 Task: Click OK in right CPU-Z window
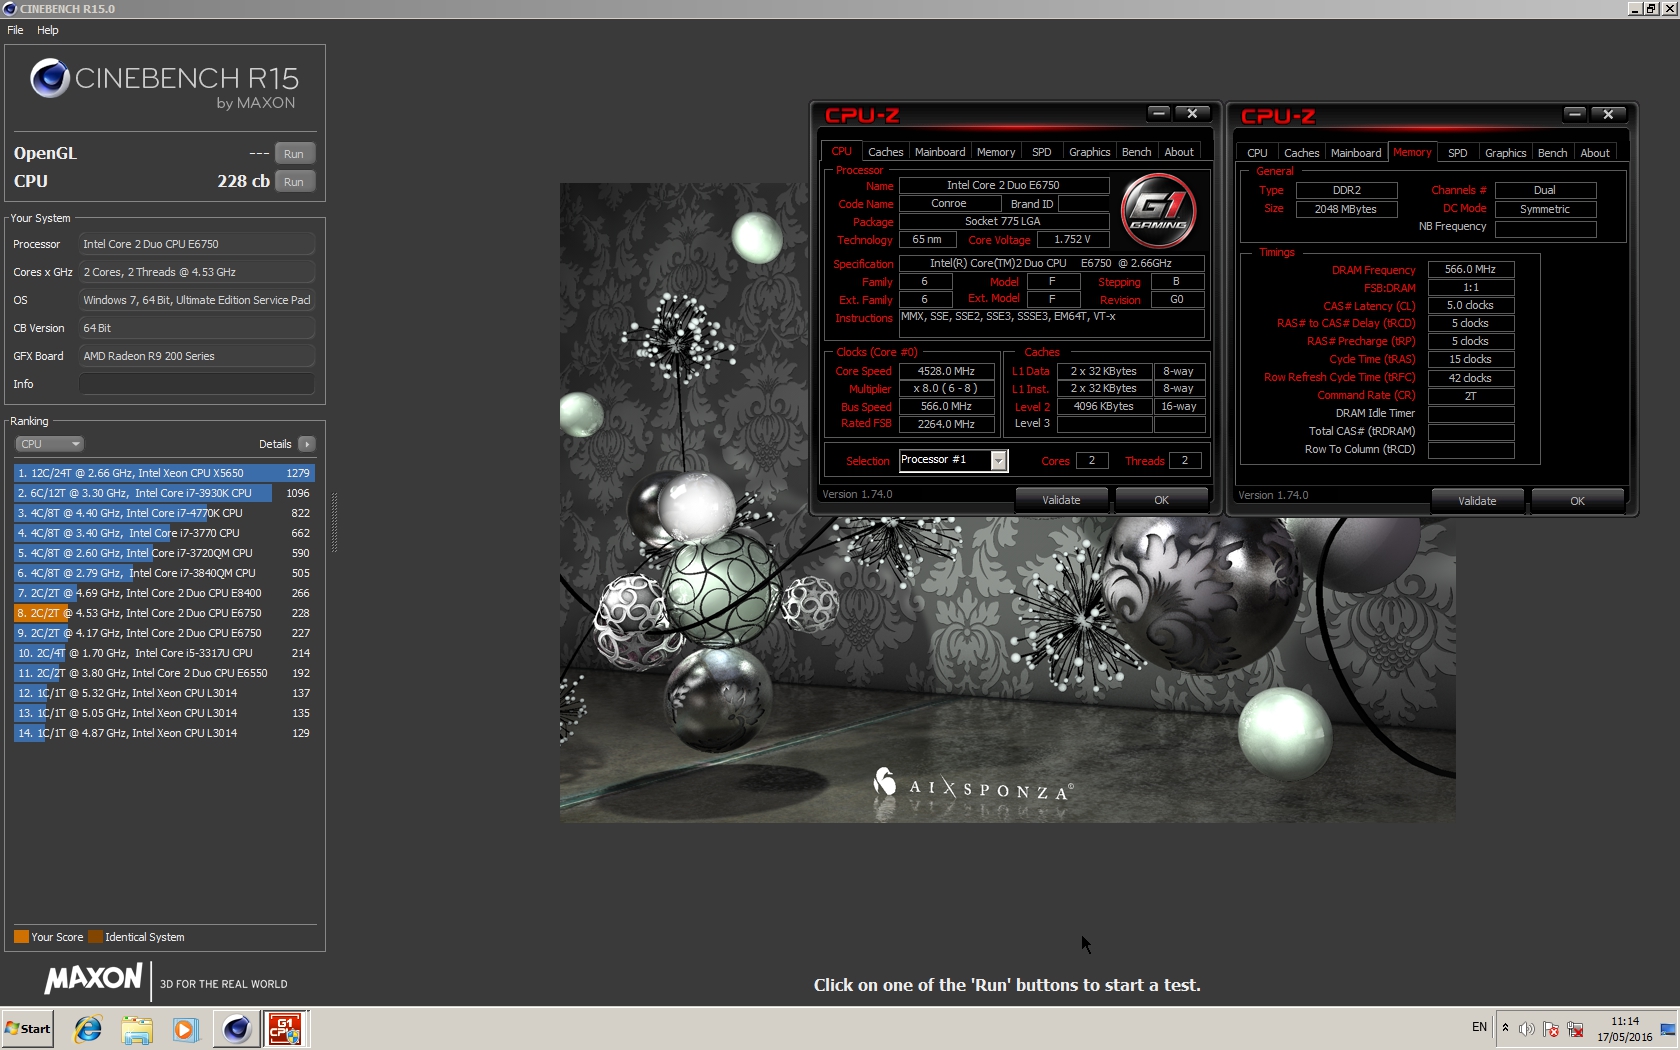pyautogui.click(x=1578, y=501)
